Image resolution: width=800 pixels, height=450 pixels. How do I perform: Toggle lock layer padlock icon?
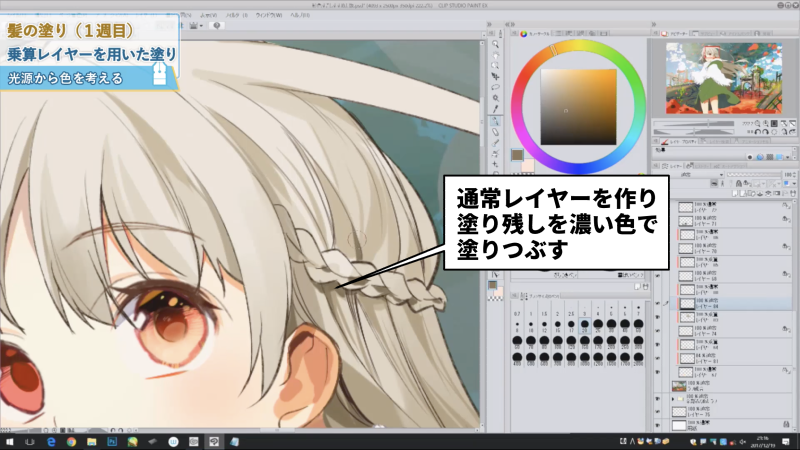click(738, 183)
